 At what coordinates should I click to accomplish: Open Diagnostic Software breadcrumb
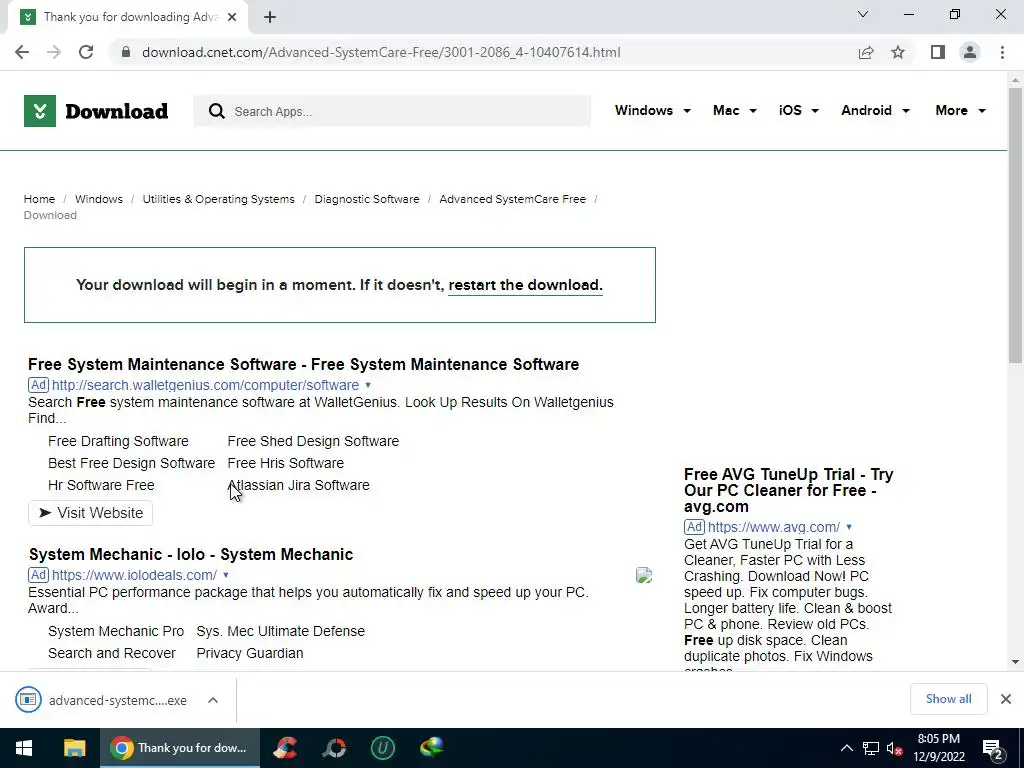click(x=367, y=199)
